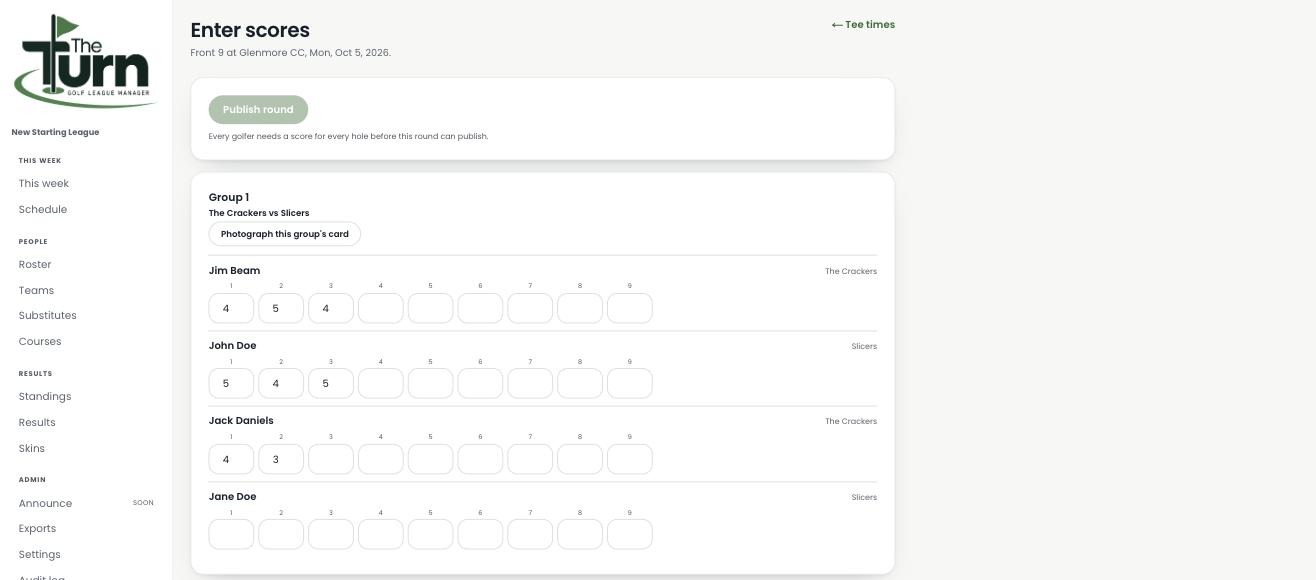Click Photograph this group's card button
Viewport: 1316px width, 580px height.
tap(285, 234)
